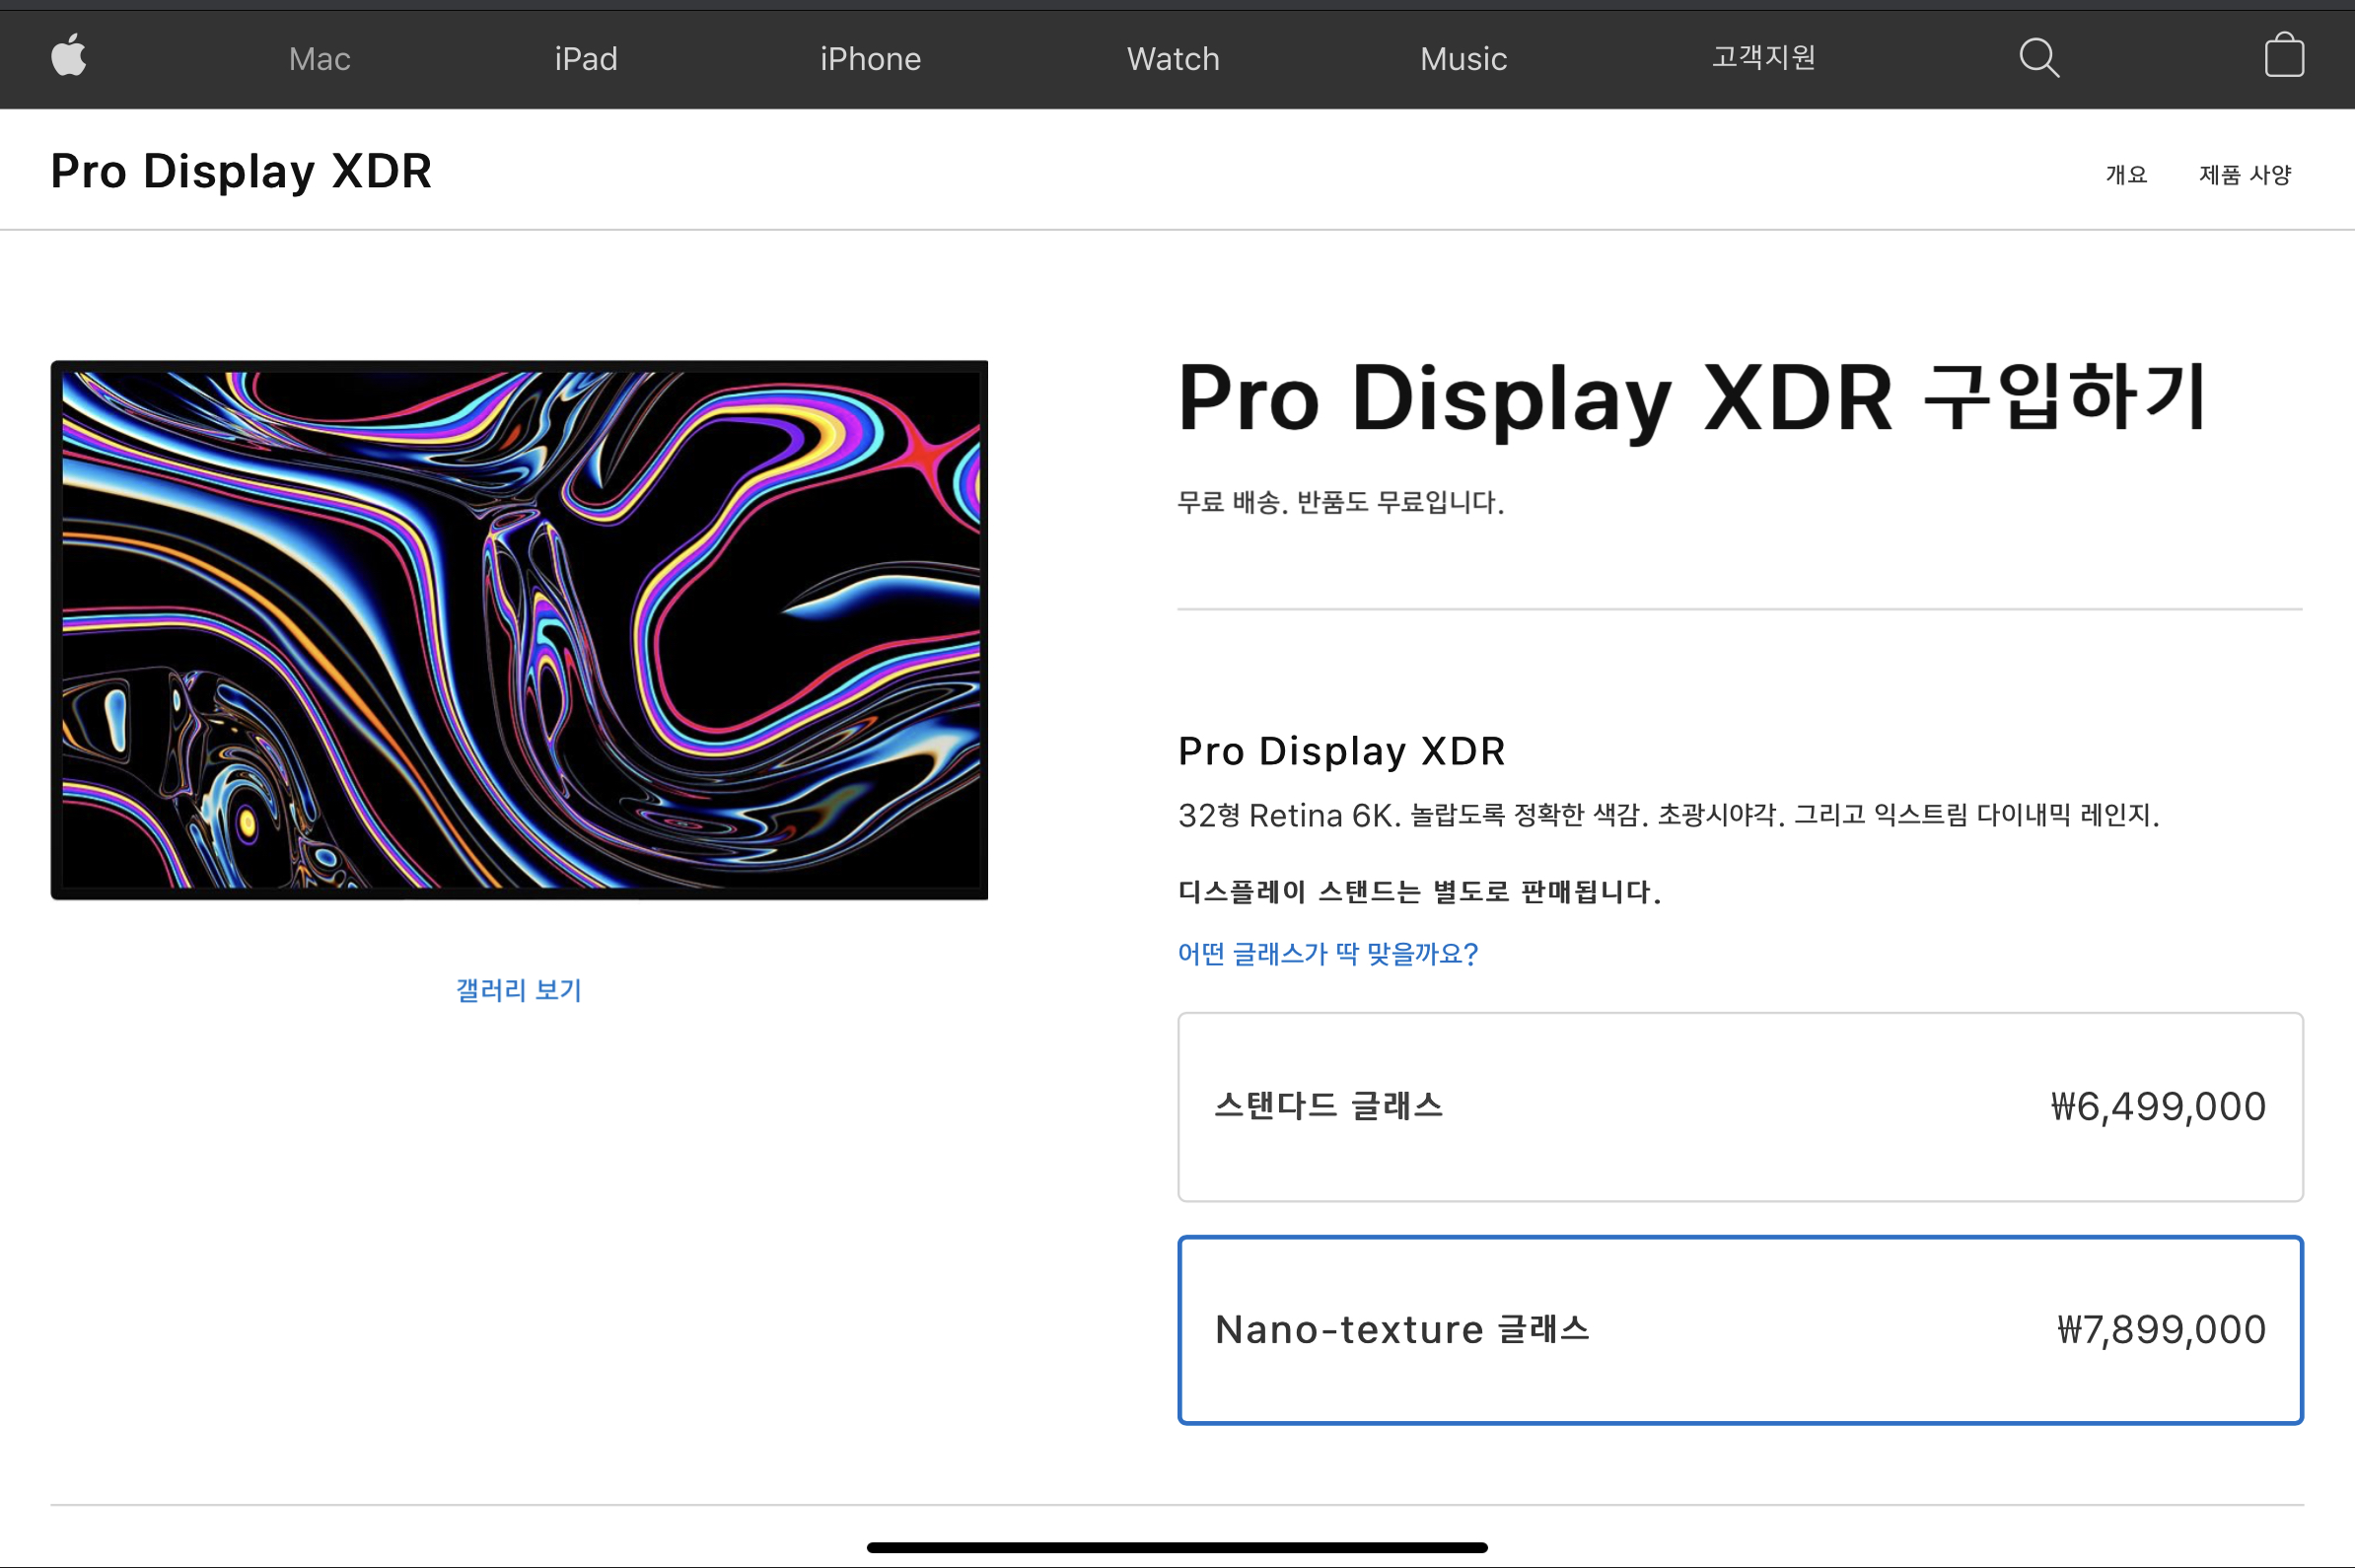Select the 스탠다드 글래스 option
The width and height of the screenshot is (2355, 1568).
click(1328, 1106)
